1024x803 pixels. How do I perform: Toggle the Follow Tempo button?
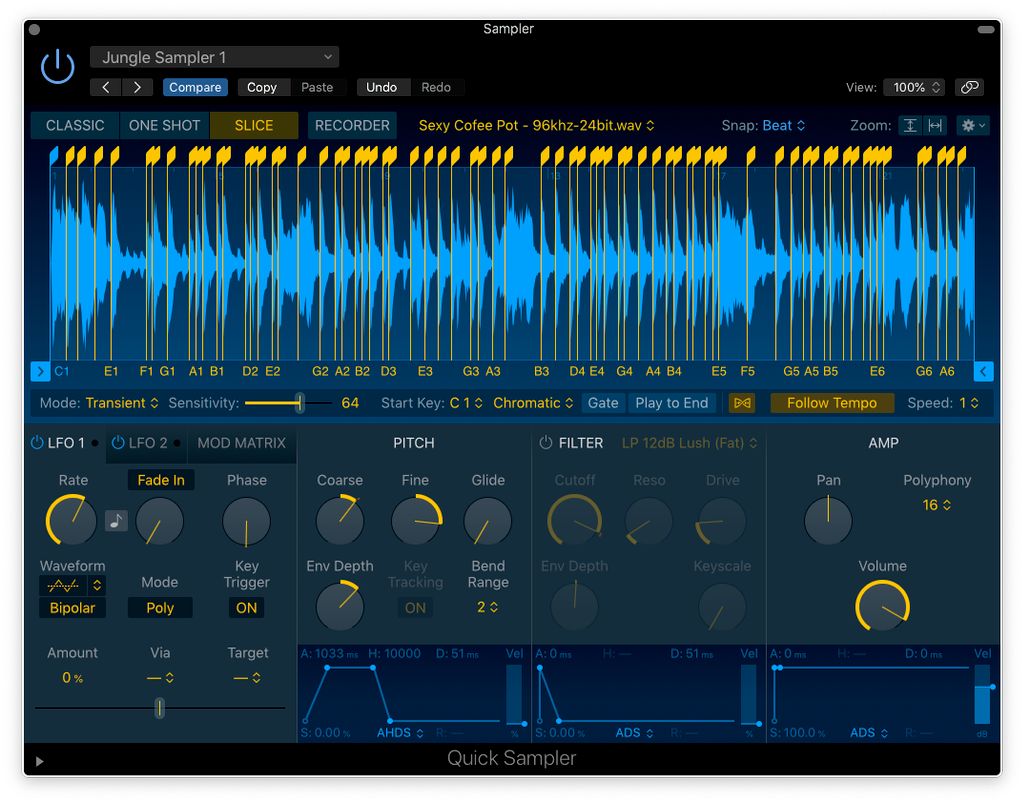click(x=831, y=403)
